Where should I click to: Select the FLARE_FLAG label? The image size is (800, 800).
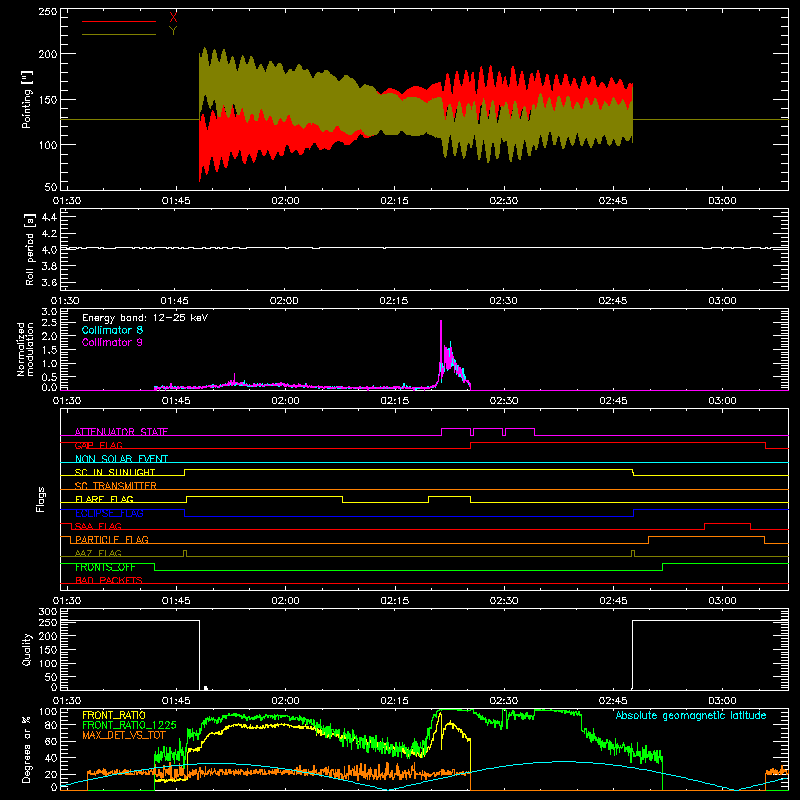point(104,499)
